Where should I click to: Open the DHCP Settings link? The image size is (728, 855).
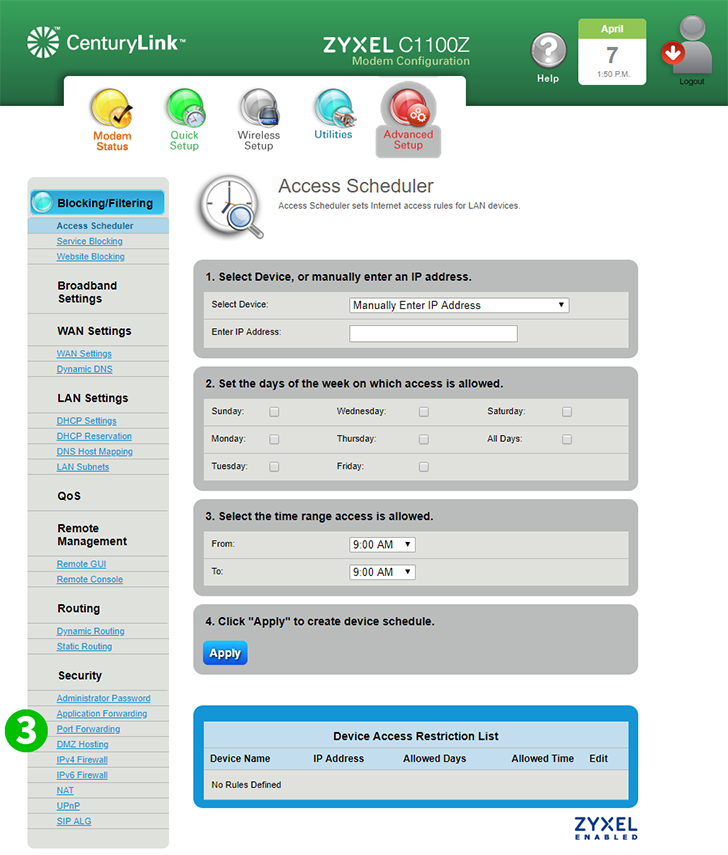[x=87, y=420]
